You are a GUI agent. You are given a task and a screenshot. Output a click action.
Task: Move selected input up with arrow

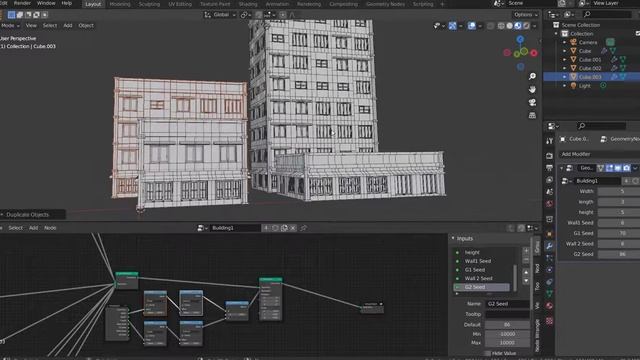tap(526, 272)
